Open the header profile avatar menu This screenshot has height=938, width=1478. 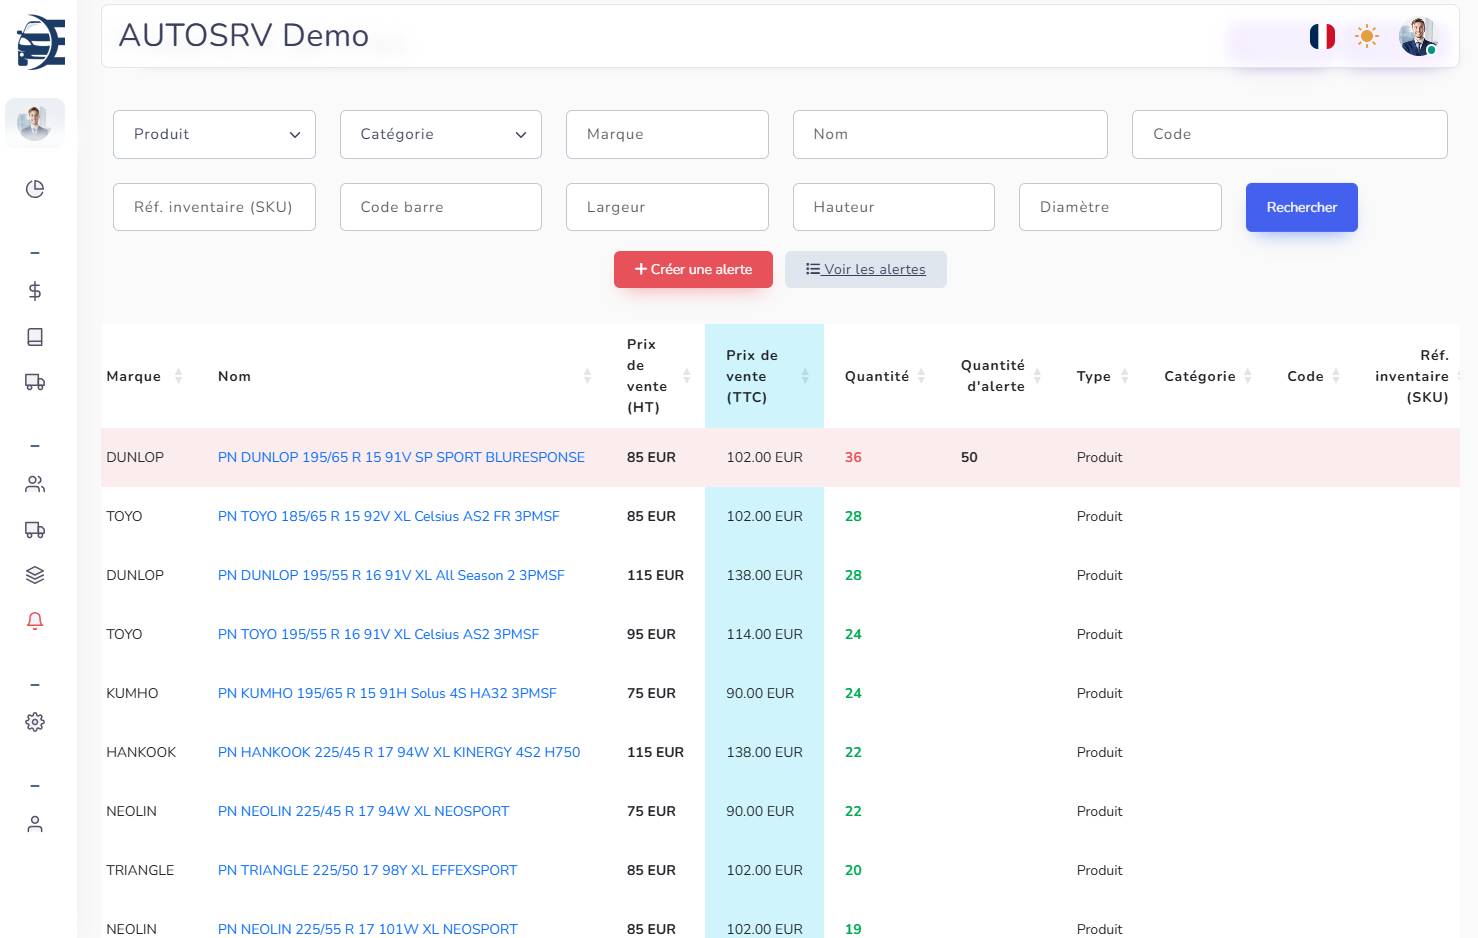point(1418,37)
